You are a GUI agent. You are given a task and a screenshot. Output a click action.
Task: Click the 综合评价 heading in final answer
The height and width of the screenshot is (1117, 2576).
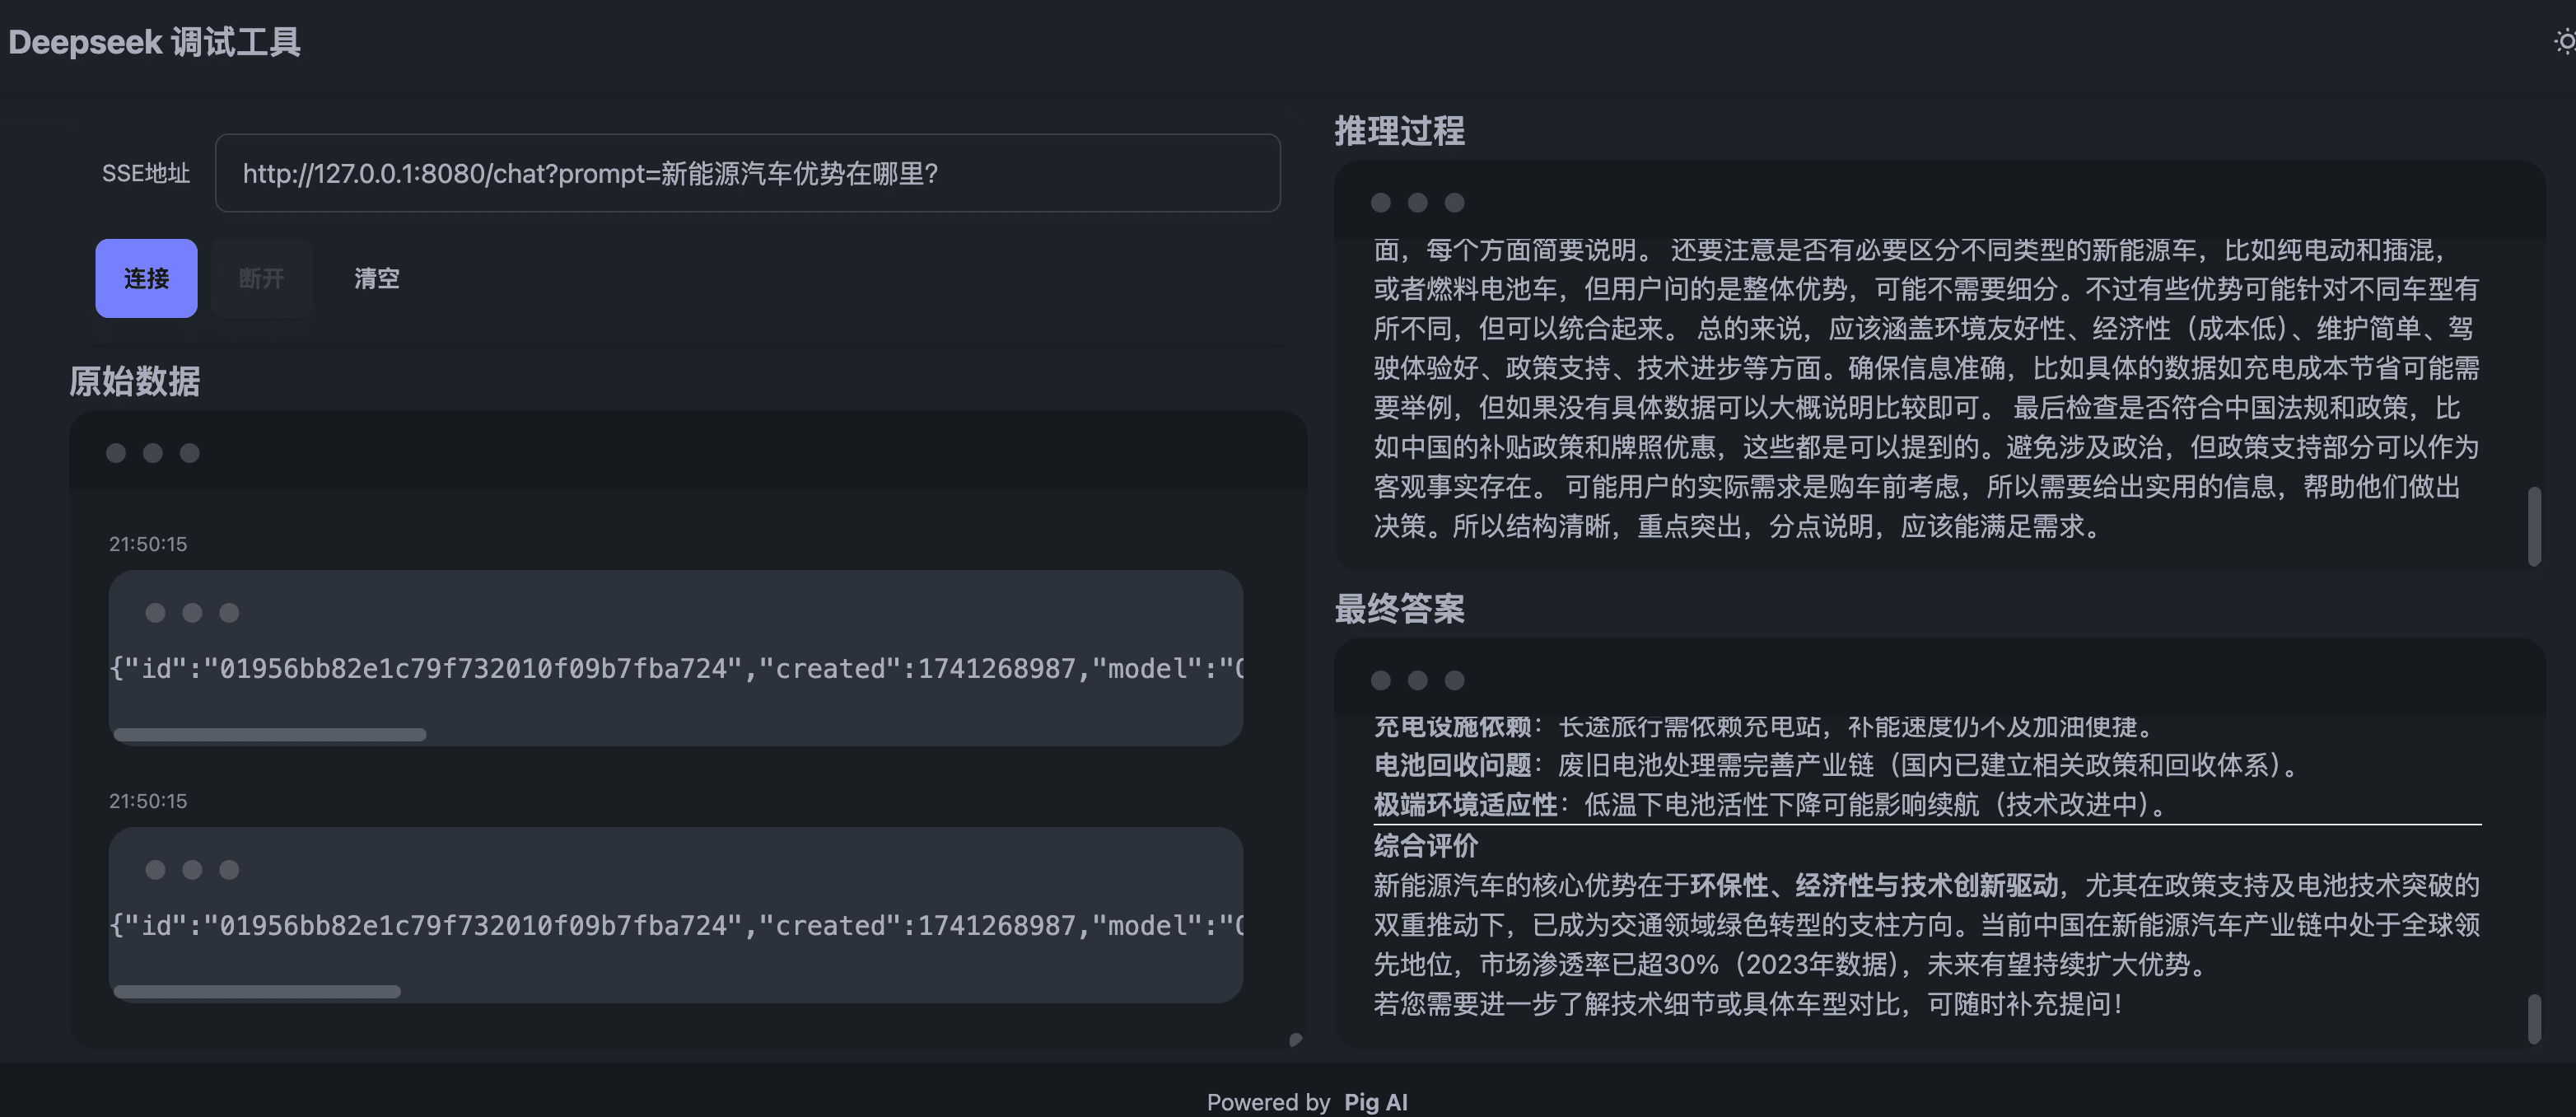(x=1425, y=845)
